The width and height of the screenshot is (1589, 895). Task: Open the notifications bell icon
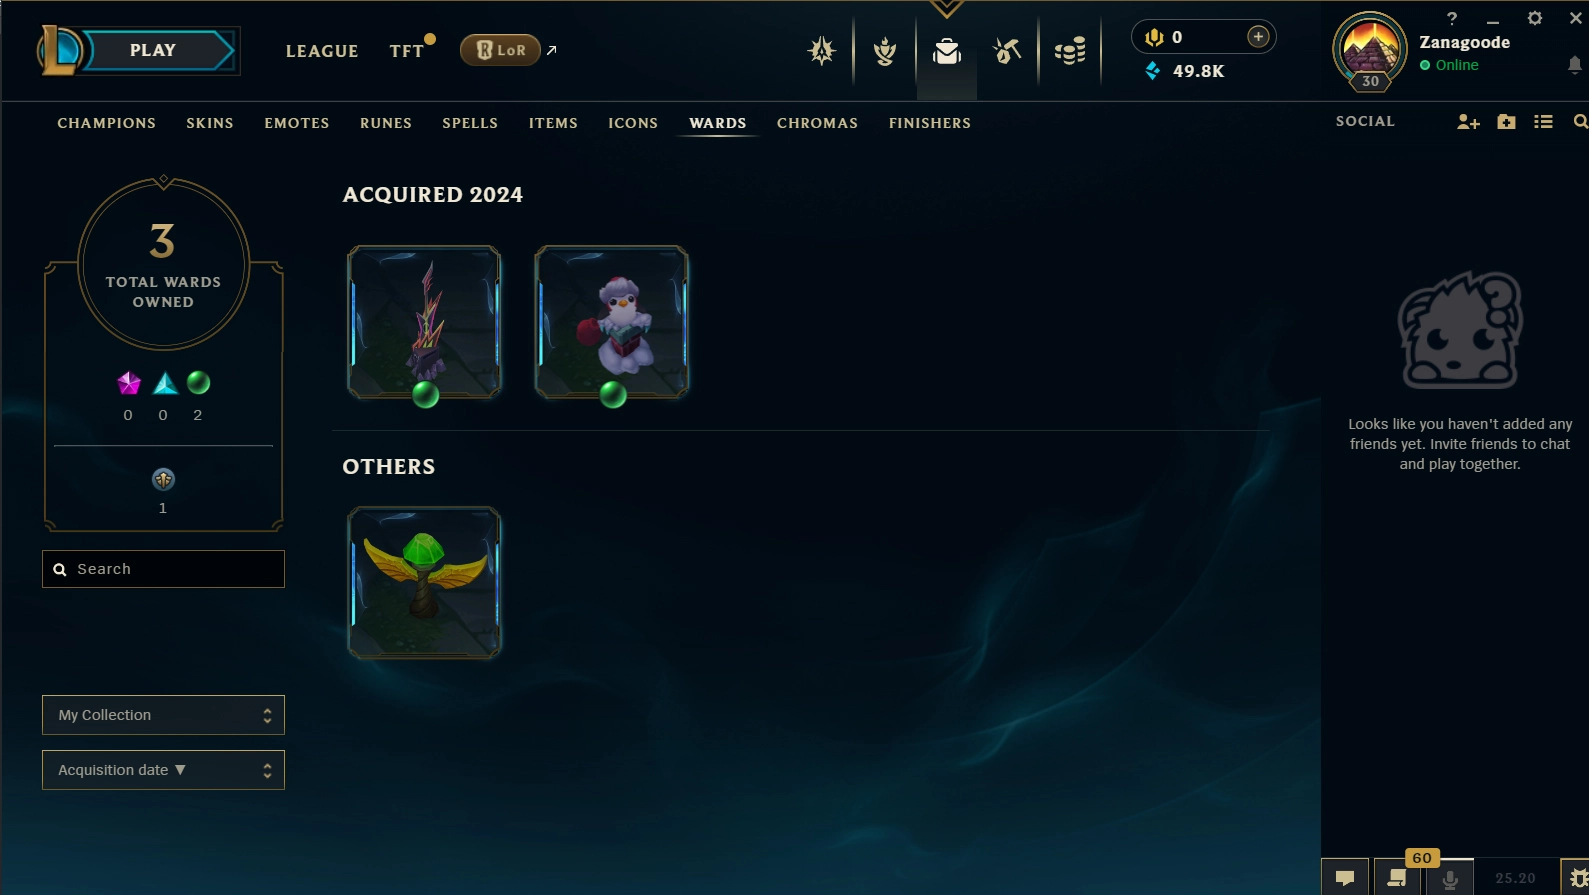click(1574, 65)
